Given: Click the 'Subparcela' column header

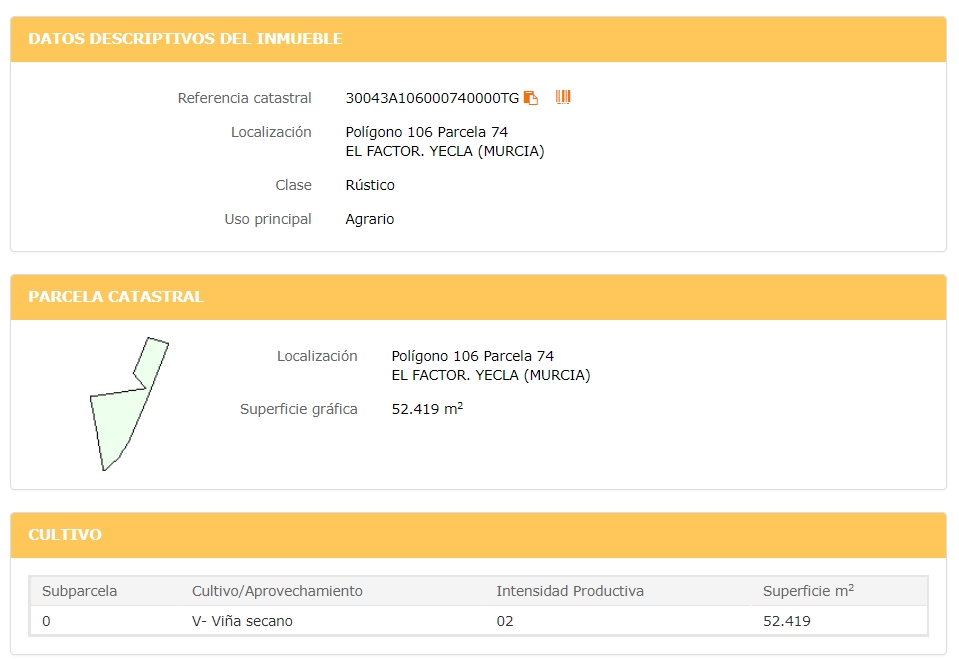Looking at the screenshot, I should [x=80, y=591].
